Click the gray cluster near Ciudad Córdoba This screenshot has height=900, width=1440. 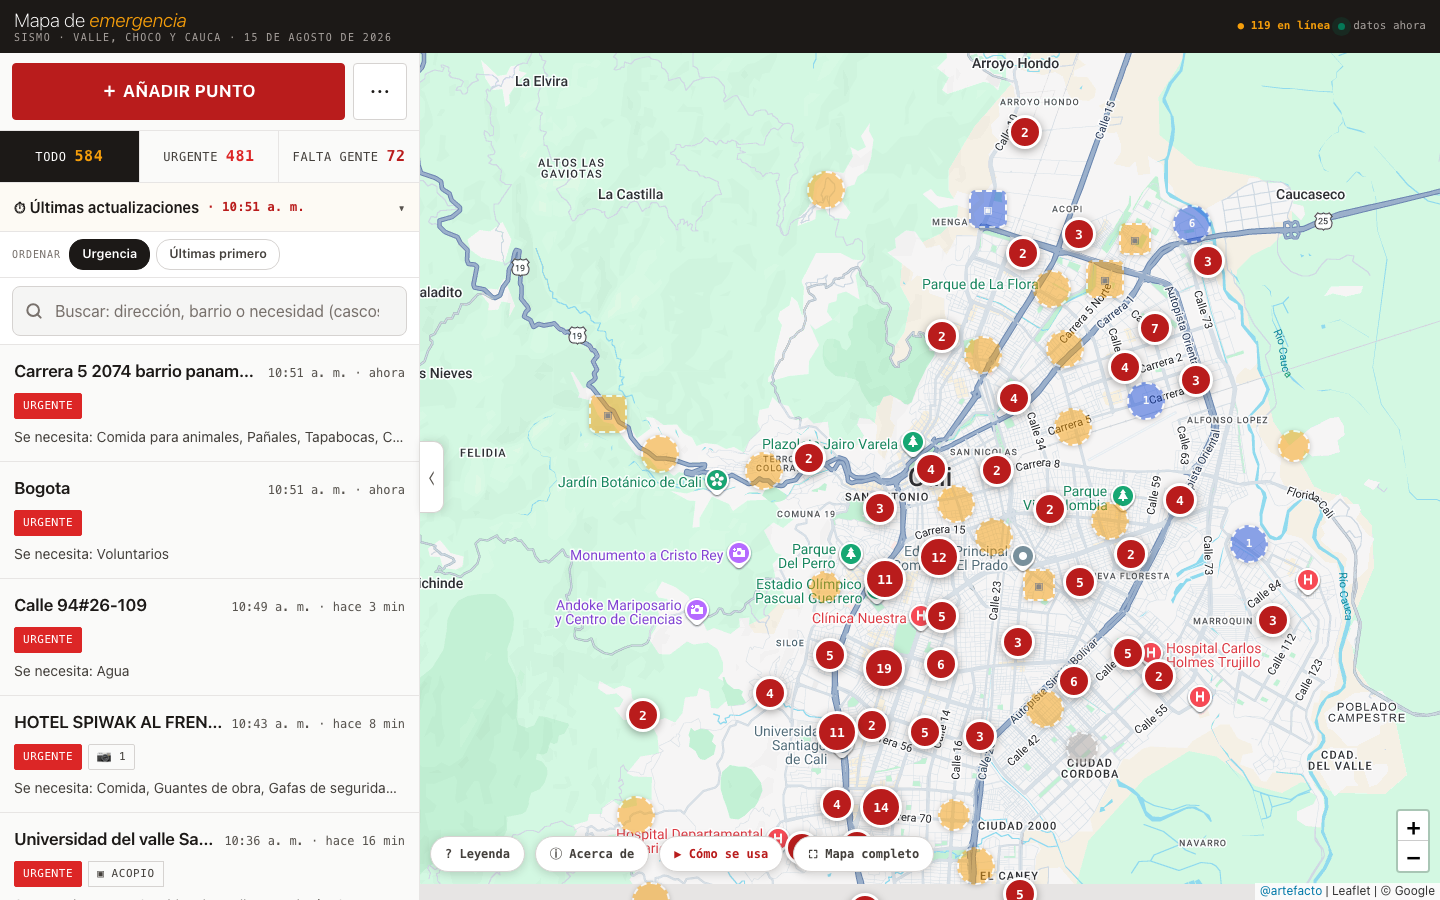point(1082,747)
